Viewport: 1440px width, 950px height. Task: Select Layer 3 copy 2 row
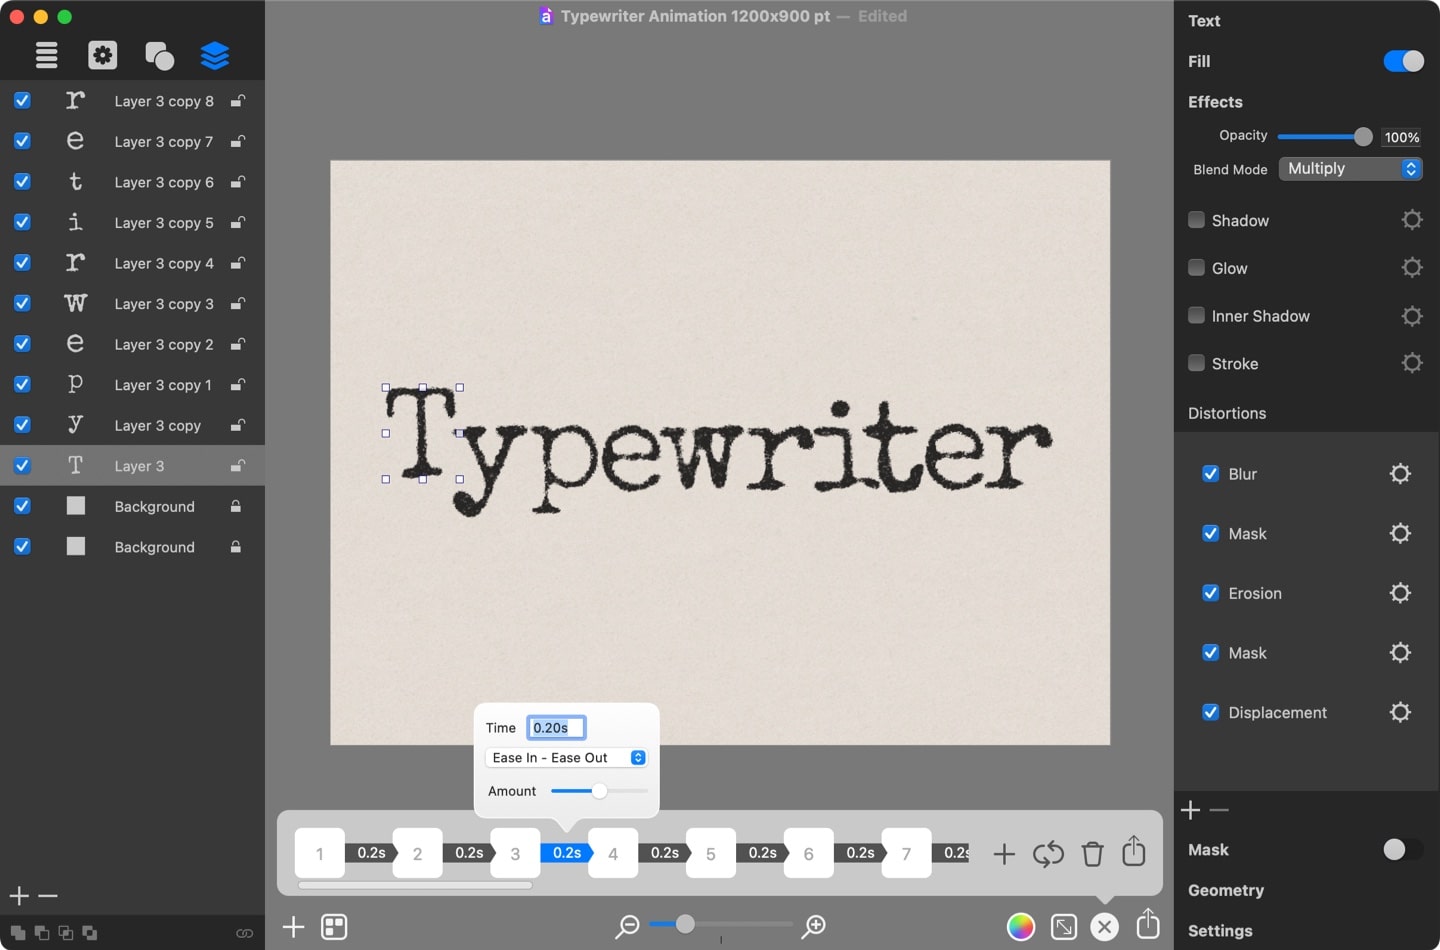coord(132,344)
